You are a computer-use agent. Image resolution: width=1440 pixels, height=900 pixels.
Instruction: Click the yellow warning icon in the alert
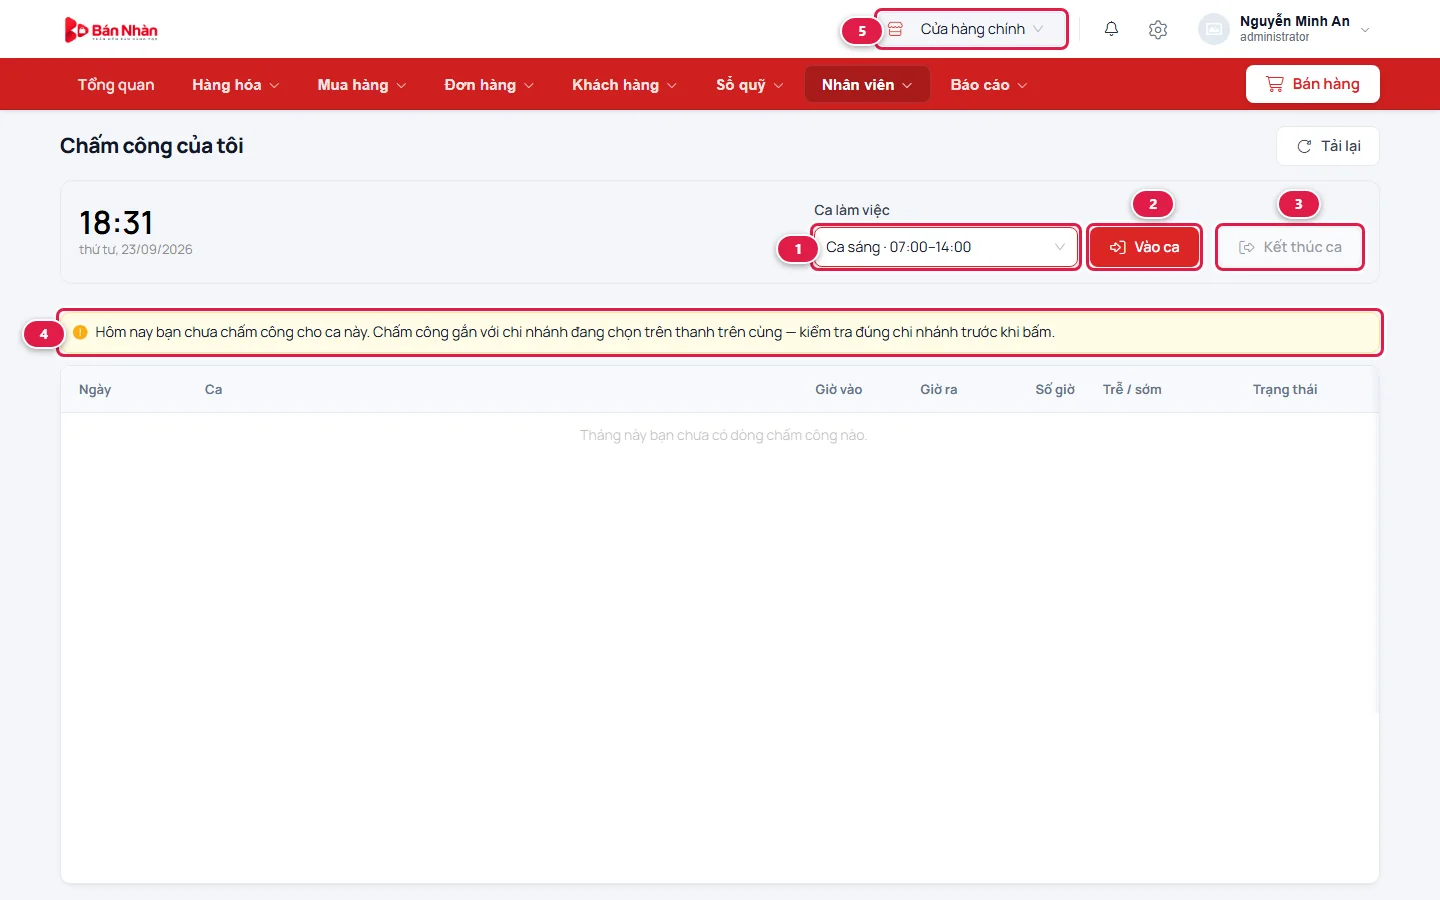click(x=80, y=332)
